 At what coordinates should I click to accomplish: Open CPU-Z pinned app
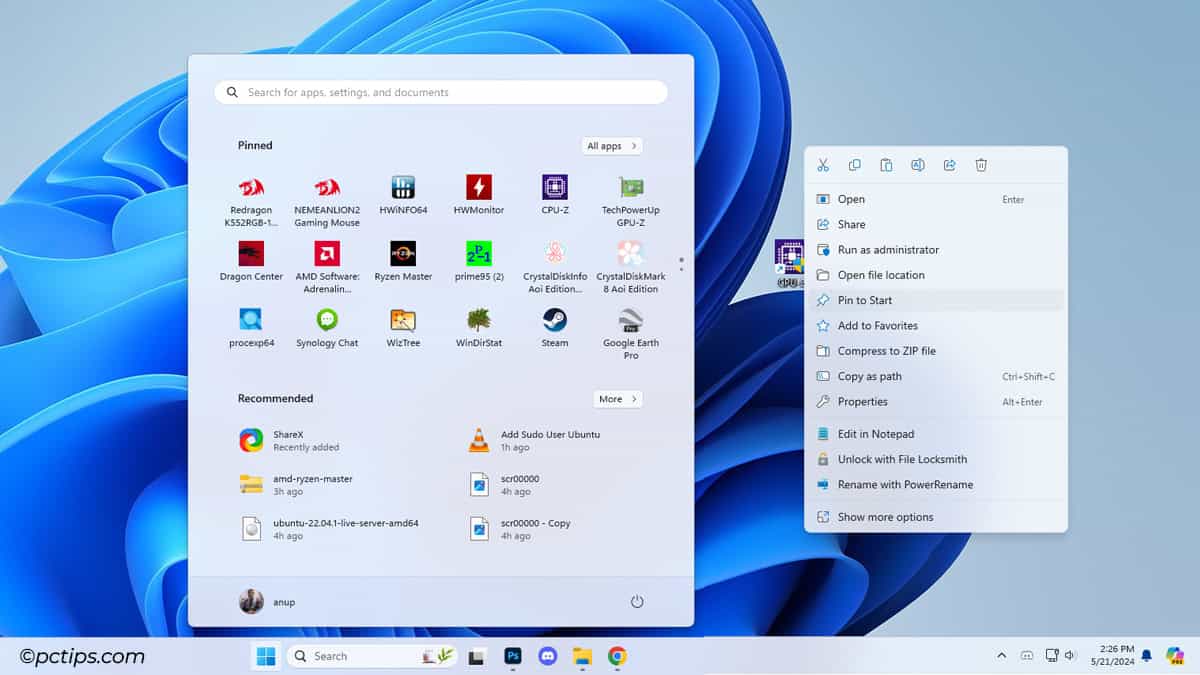(x=555, y=195)
